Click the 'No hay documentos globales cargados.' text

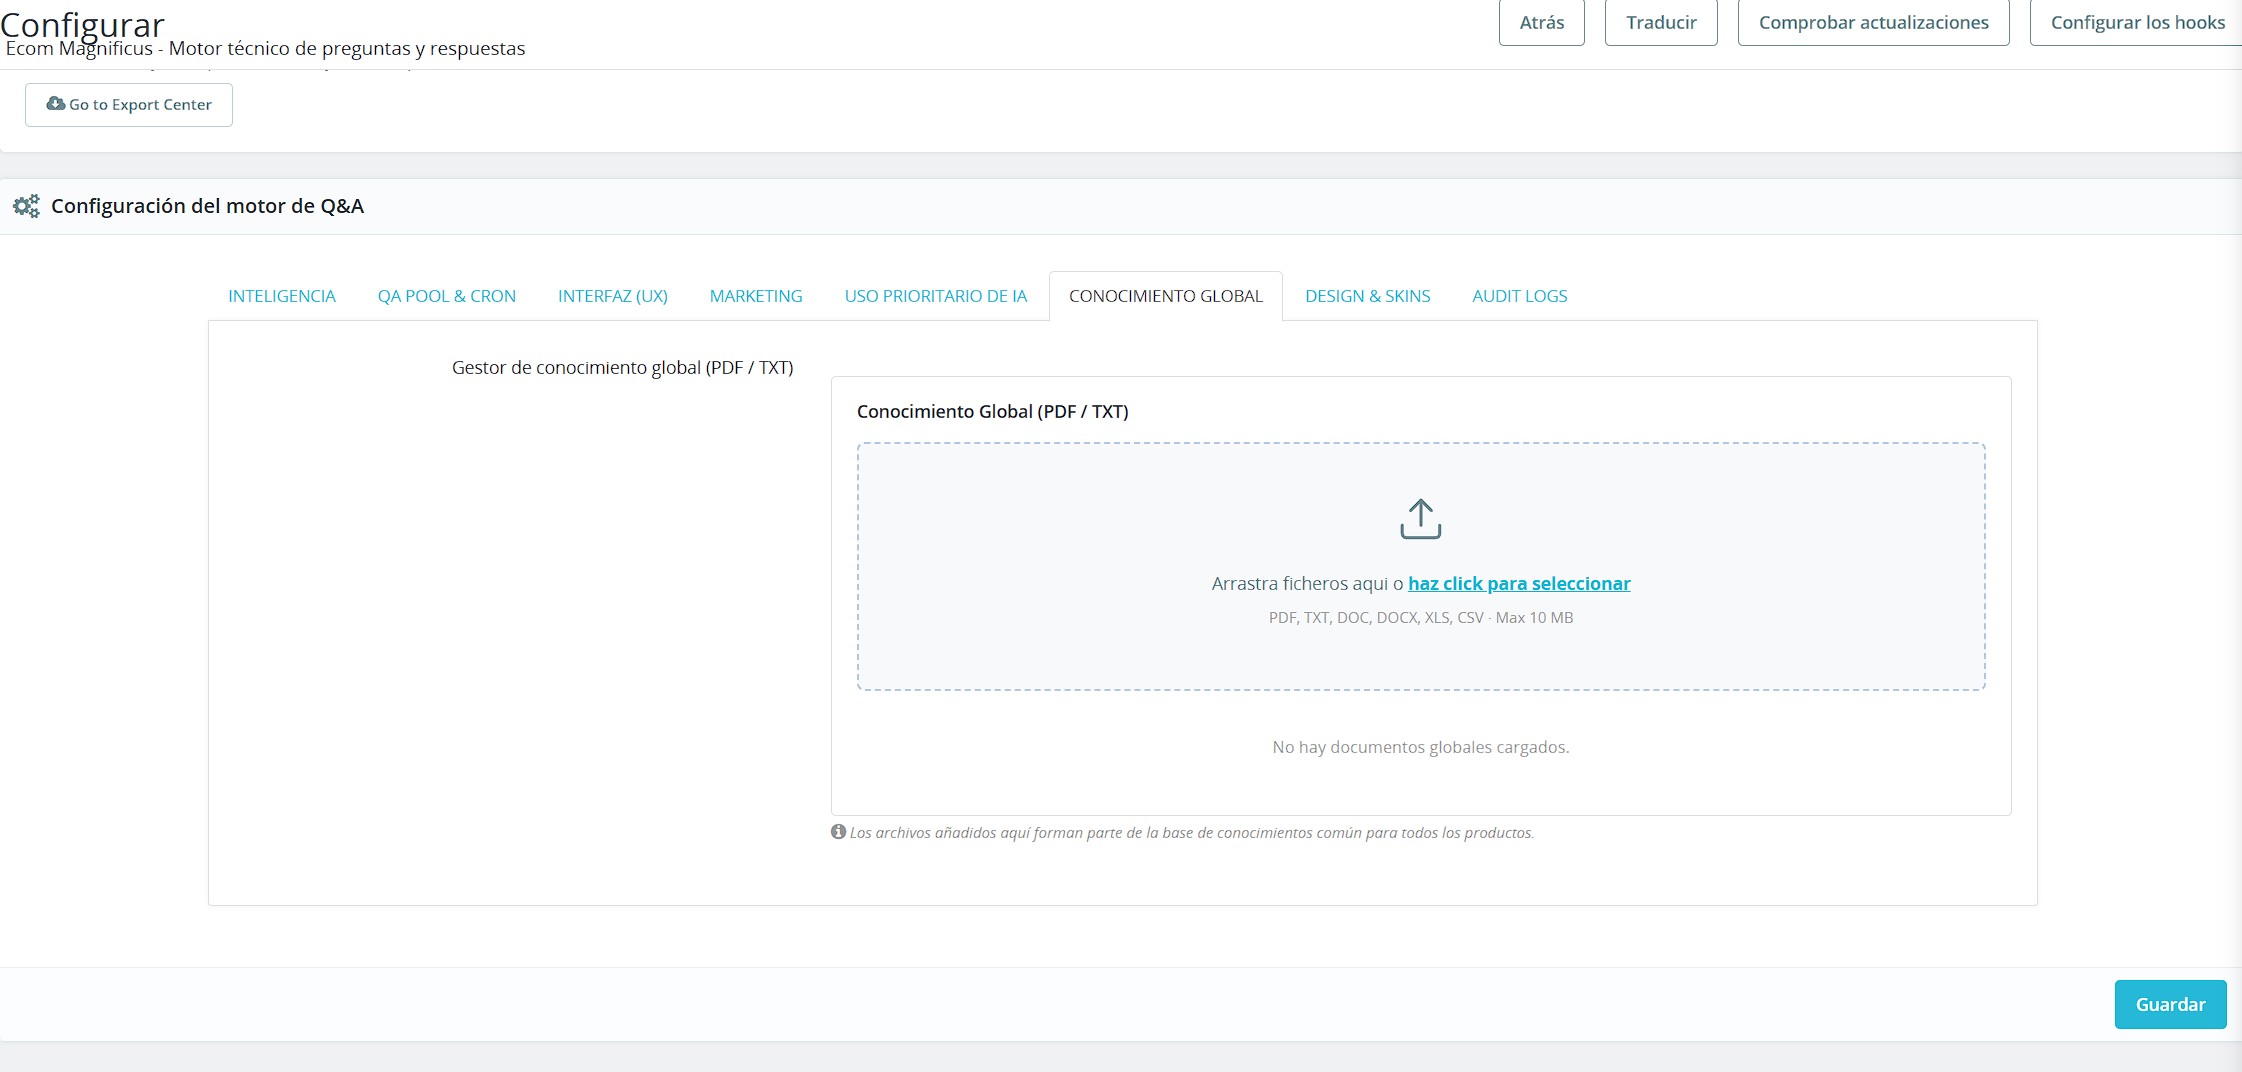[x=1421, y=747]
